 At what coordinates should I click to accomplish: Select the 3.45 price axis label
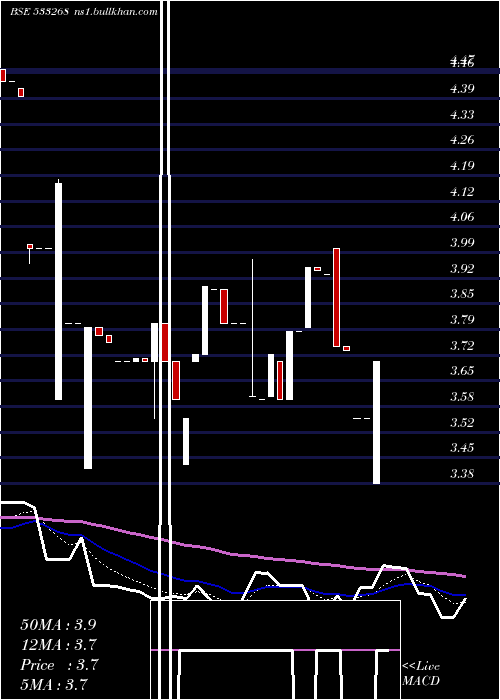pos(462,448)
